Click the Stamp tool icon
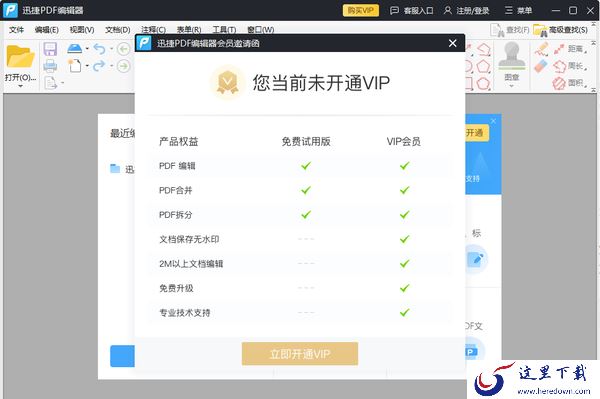Viewport: 600px width, 399px height. 512,56
